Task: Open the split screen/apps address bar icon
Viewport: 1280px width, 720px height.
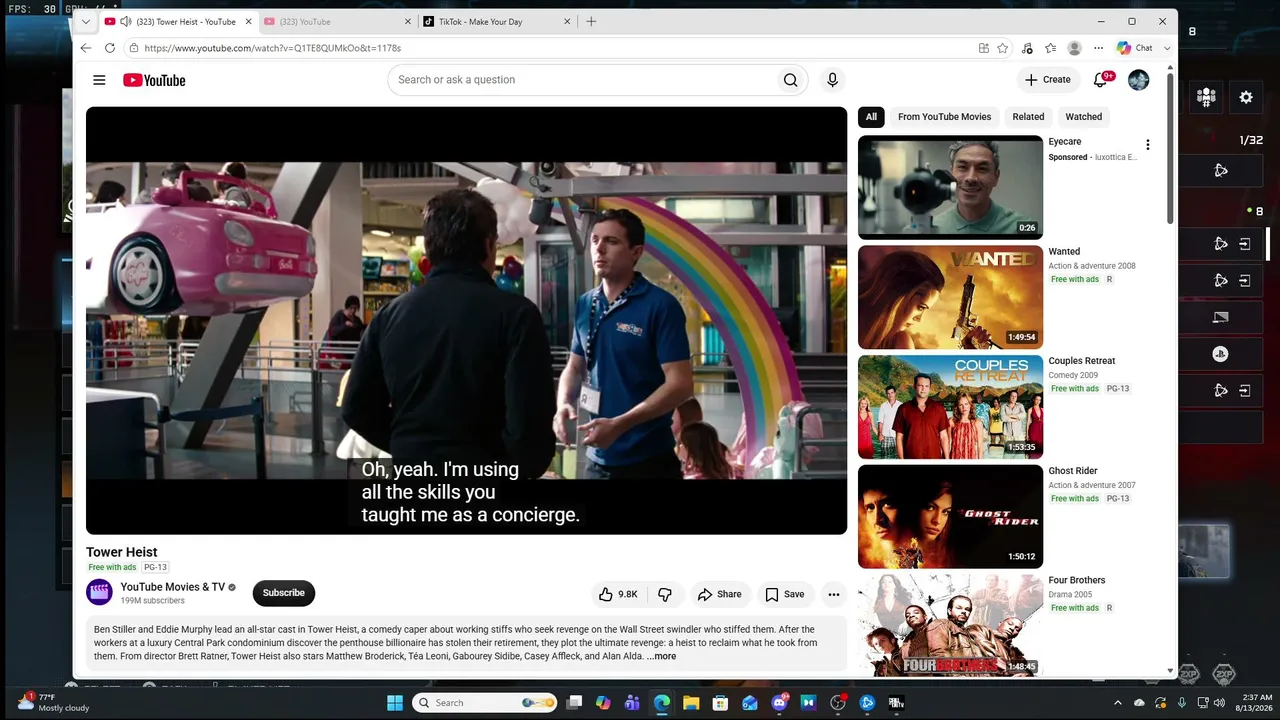Action: tap(984, 48)
